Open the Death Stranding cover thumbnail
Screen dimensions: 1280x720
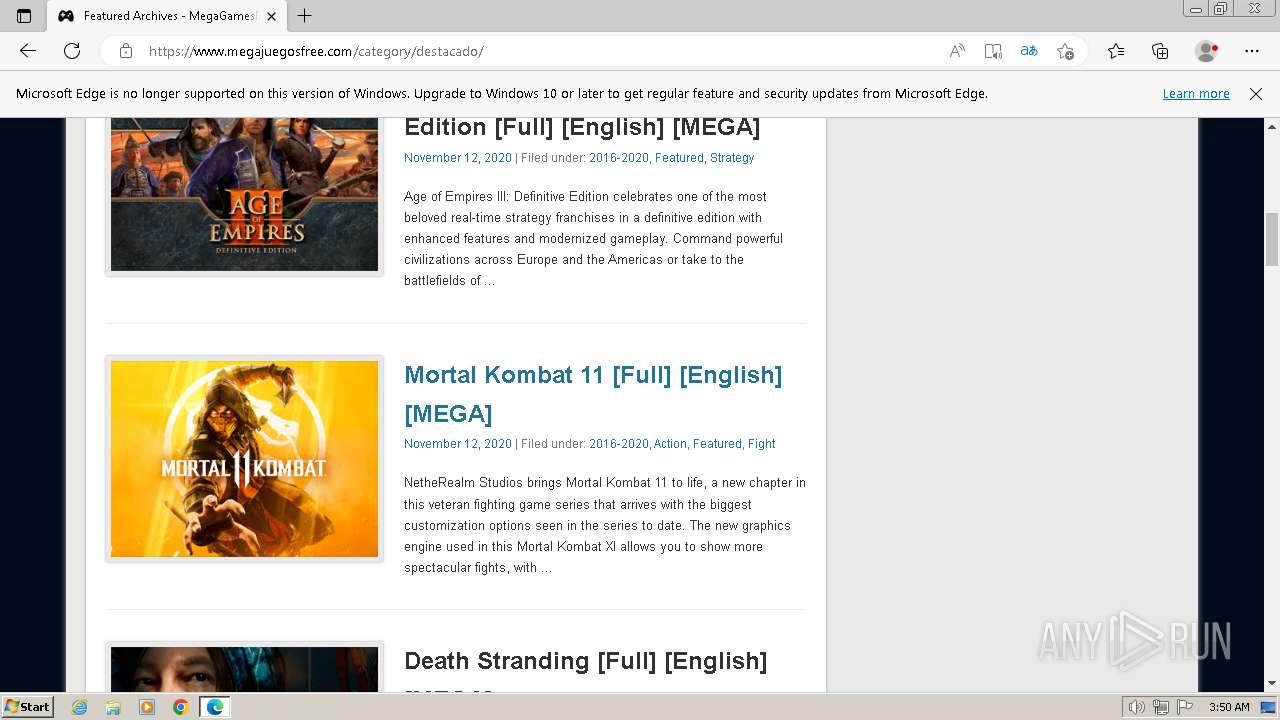244,667
